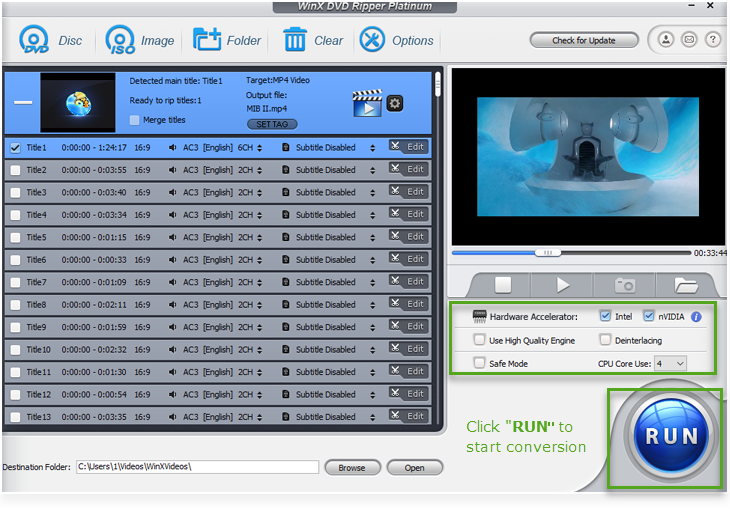Click the Check for Update button
730x510 pixels.
[584, 40]
